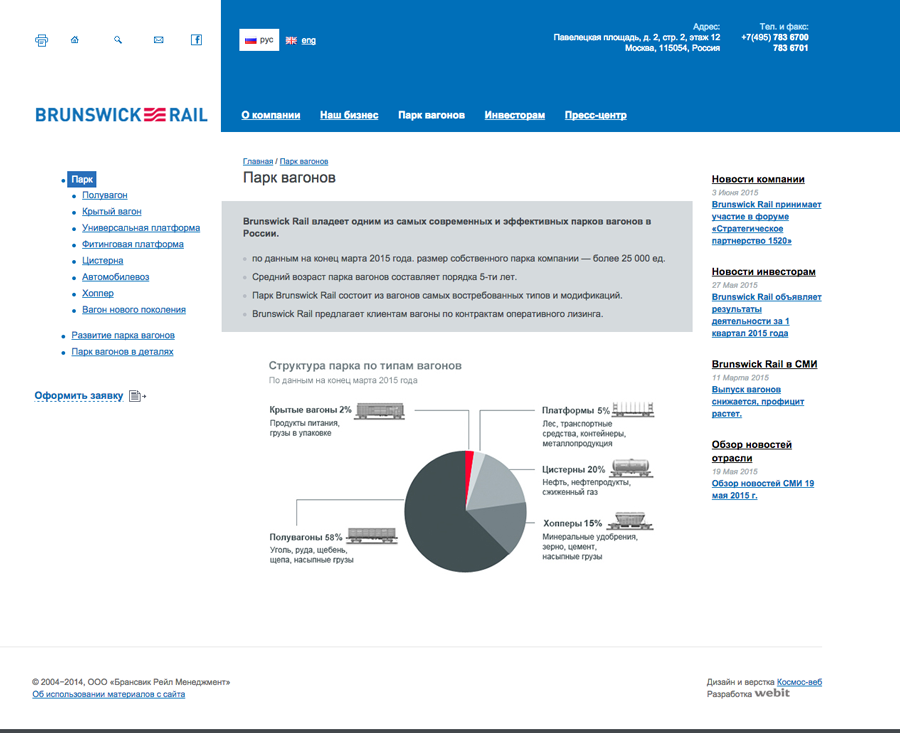Click Парк вагонов breadcrumb link
Image resolution: width=900 pixels, height=733 pixels.
pyautogui.click(x=304, y=161)
